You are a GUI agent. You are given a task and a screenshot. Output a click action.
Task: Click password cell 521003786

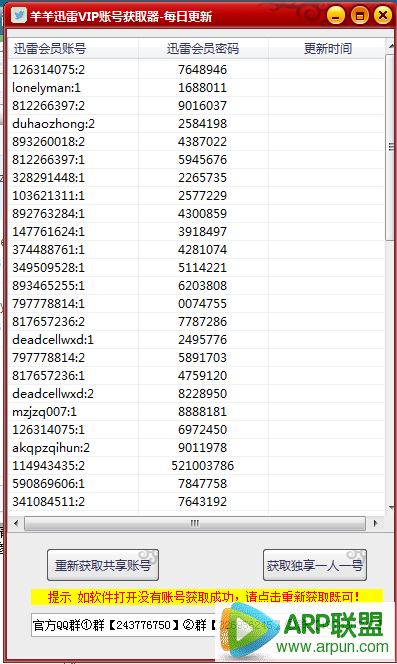pyautogui.click(x=203, y=465)
